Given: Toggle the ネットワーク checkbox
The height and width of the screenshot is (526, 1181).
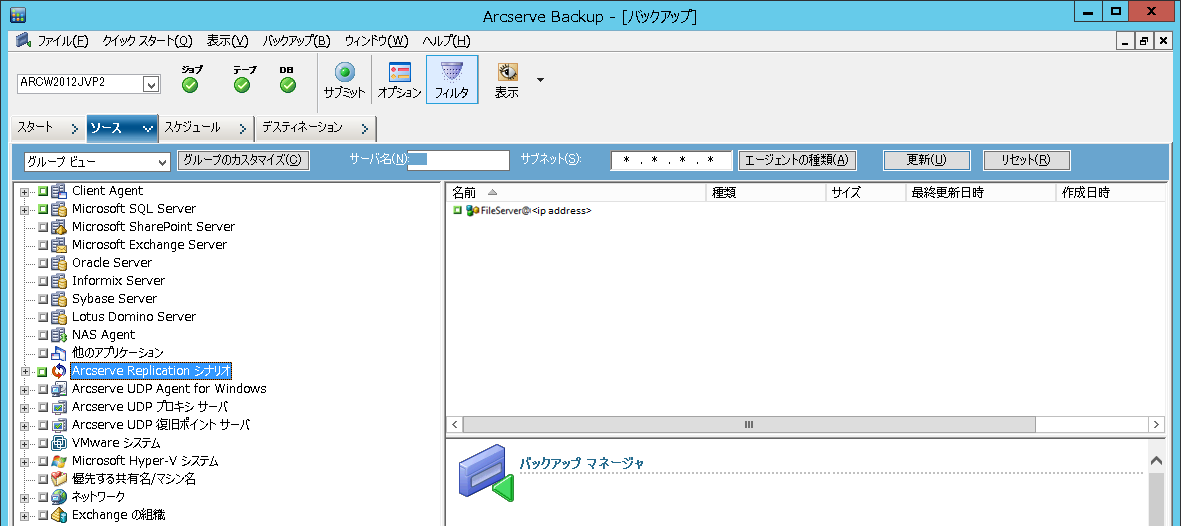Looking at the screenshot, I should (43, 497).
